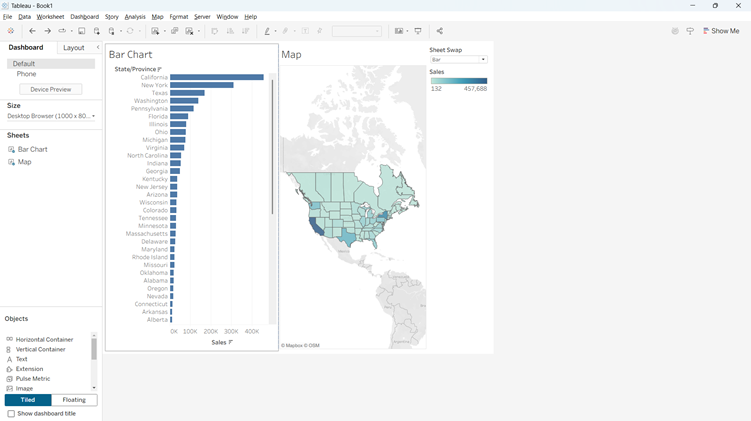Click the show/hide cards toolbar icon
The width and height of the screenshot is (751, 421).
pos(398,31)
